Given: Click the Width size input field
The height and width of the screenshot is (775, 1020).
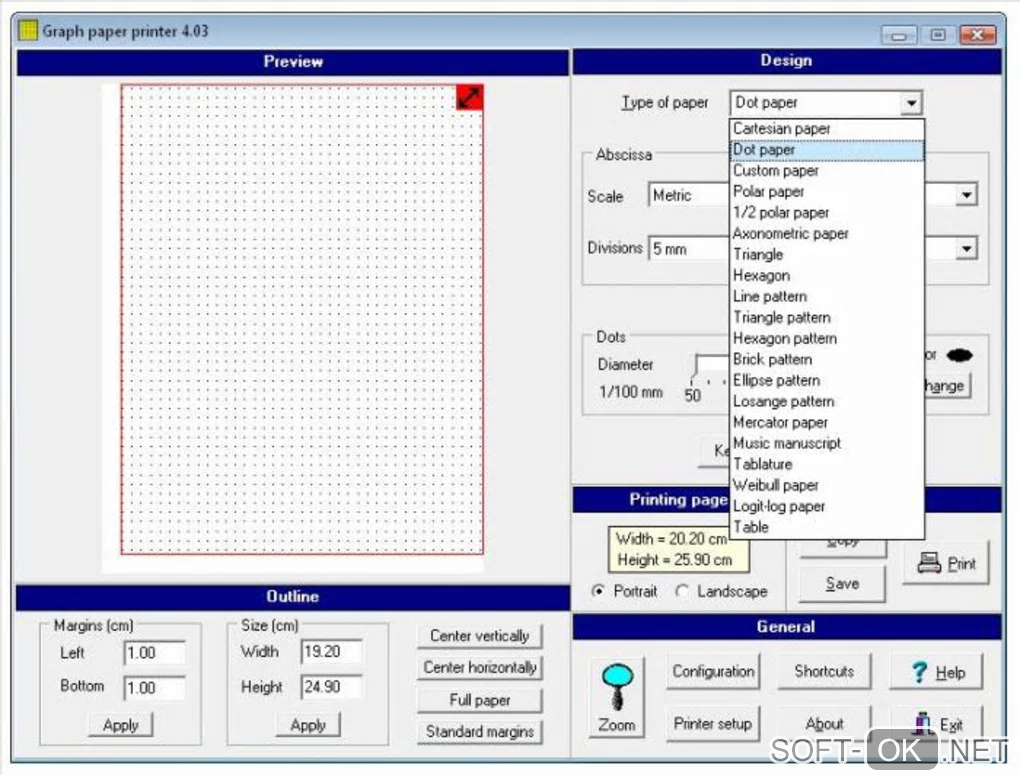Looking at the screenshot, I should tap(332, 652).
